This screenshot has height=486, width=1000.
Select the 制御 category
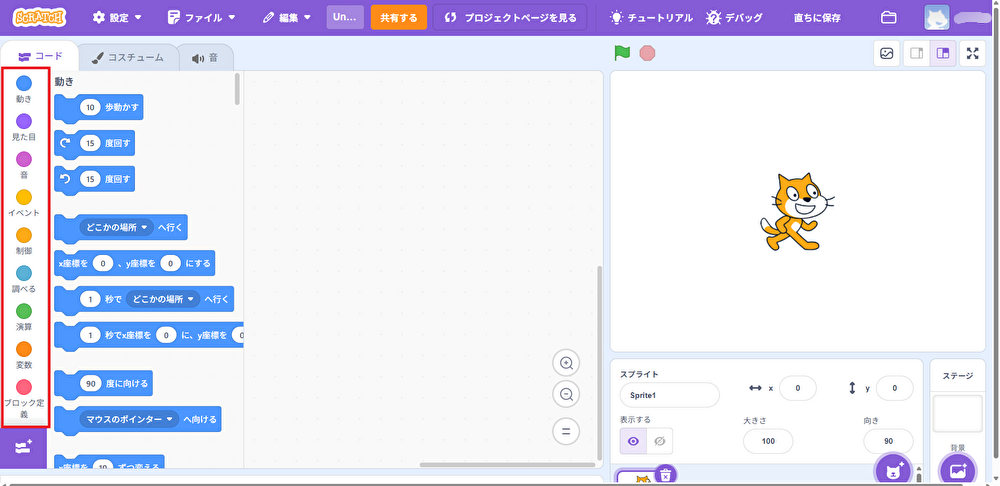coord(24,242)
